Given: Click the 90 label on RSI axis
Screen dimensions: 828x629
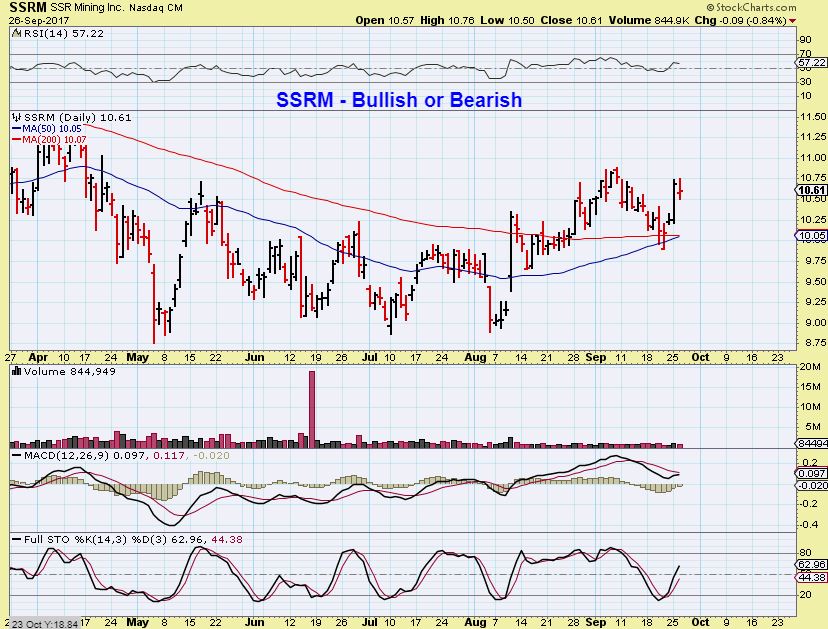Looking at the screenshot, I should click(805, 40).
